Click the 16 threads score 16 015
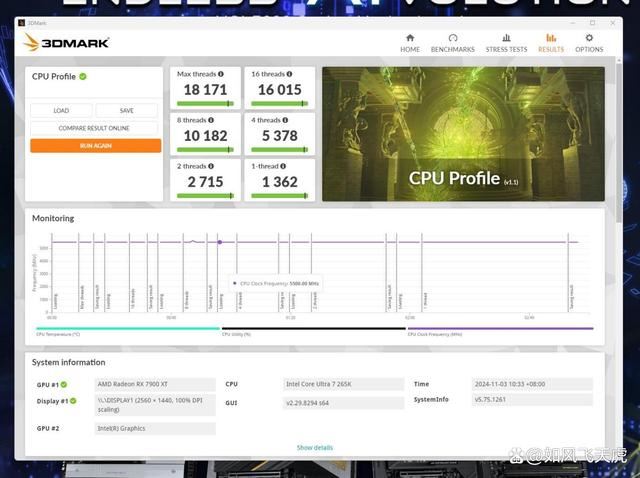This screenshot has height=478, width=640. 280,89
